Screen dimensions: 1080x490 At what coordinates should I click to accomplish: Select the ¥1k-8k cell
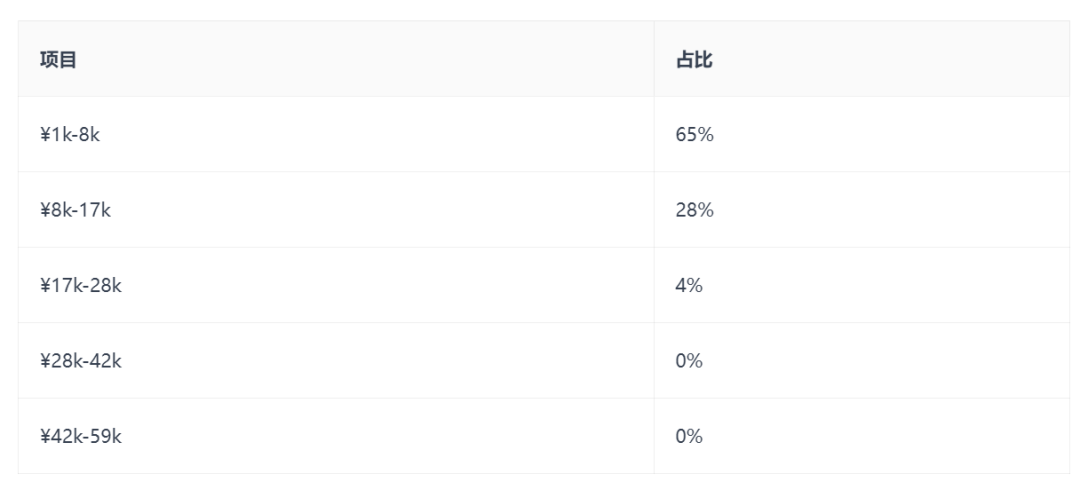pyautogui.click(x=70, y=135)
